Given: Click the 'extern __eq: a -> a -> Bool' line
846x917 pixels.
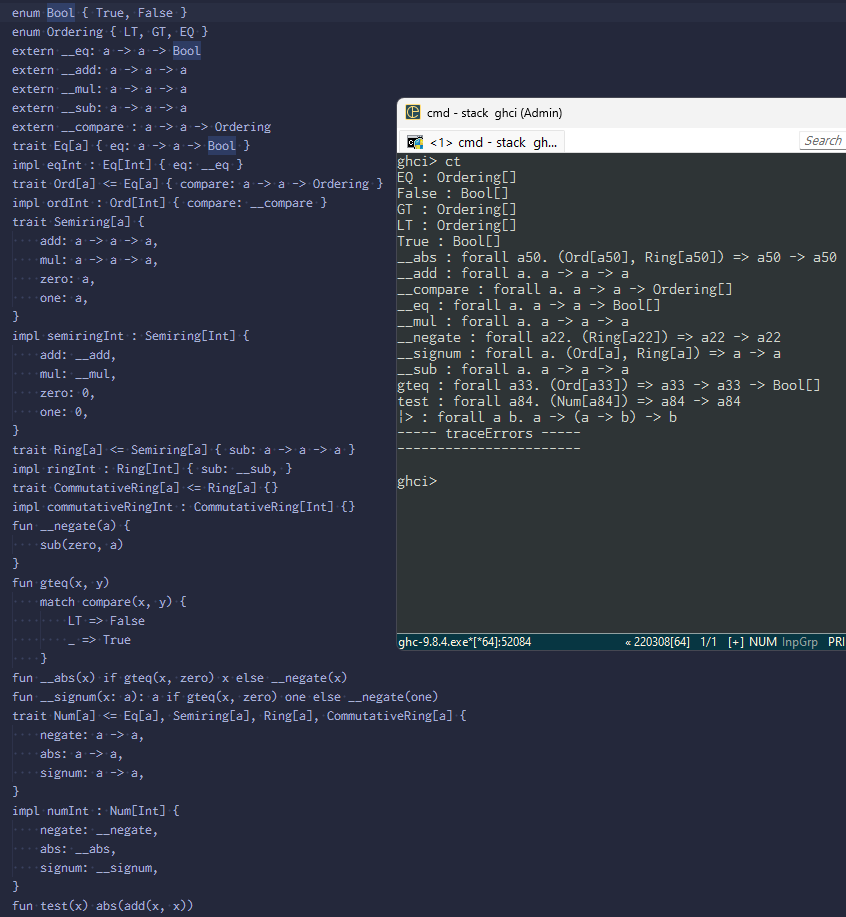Looking at the screenshot, I should coord(106,51).
